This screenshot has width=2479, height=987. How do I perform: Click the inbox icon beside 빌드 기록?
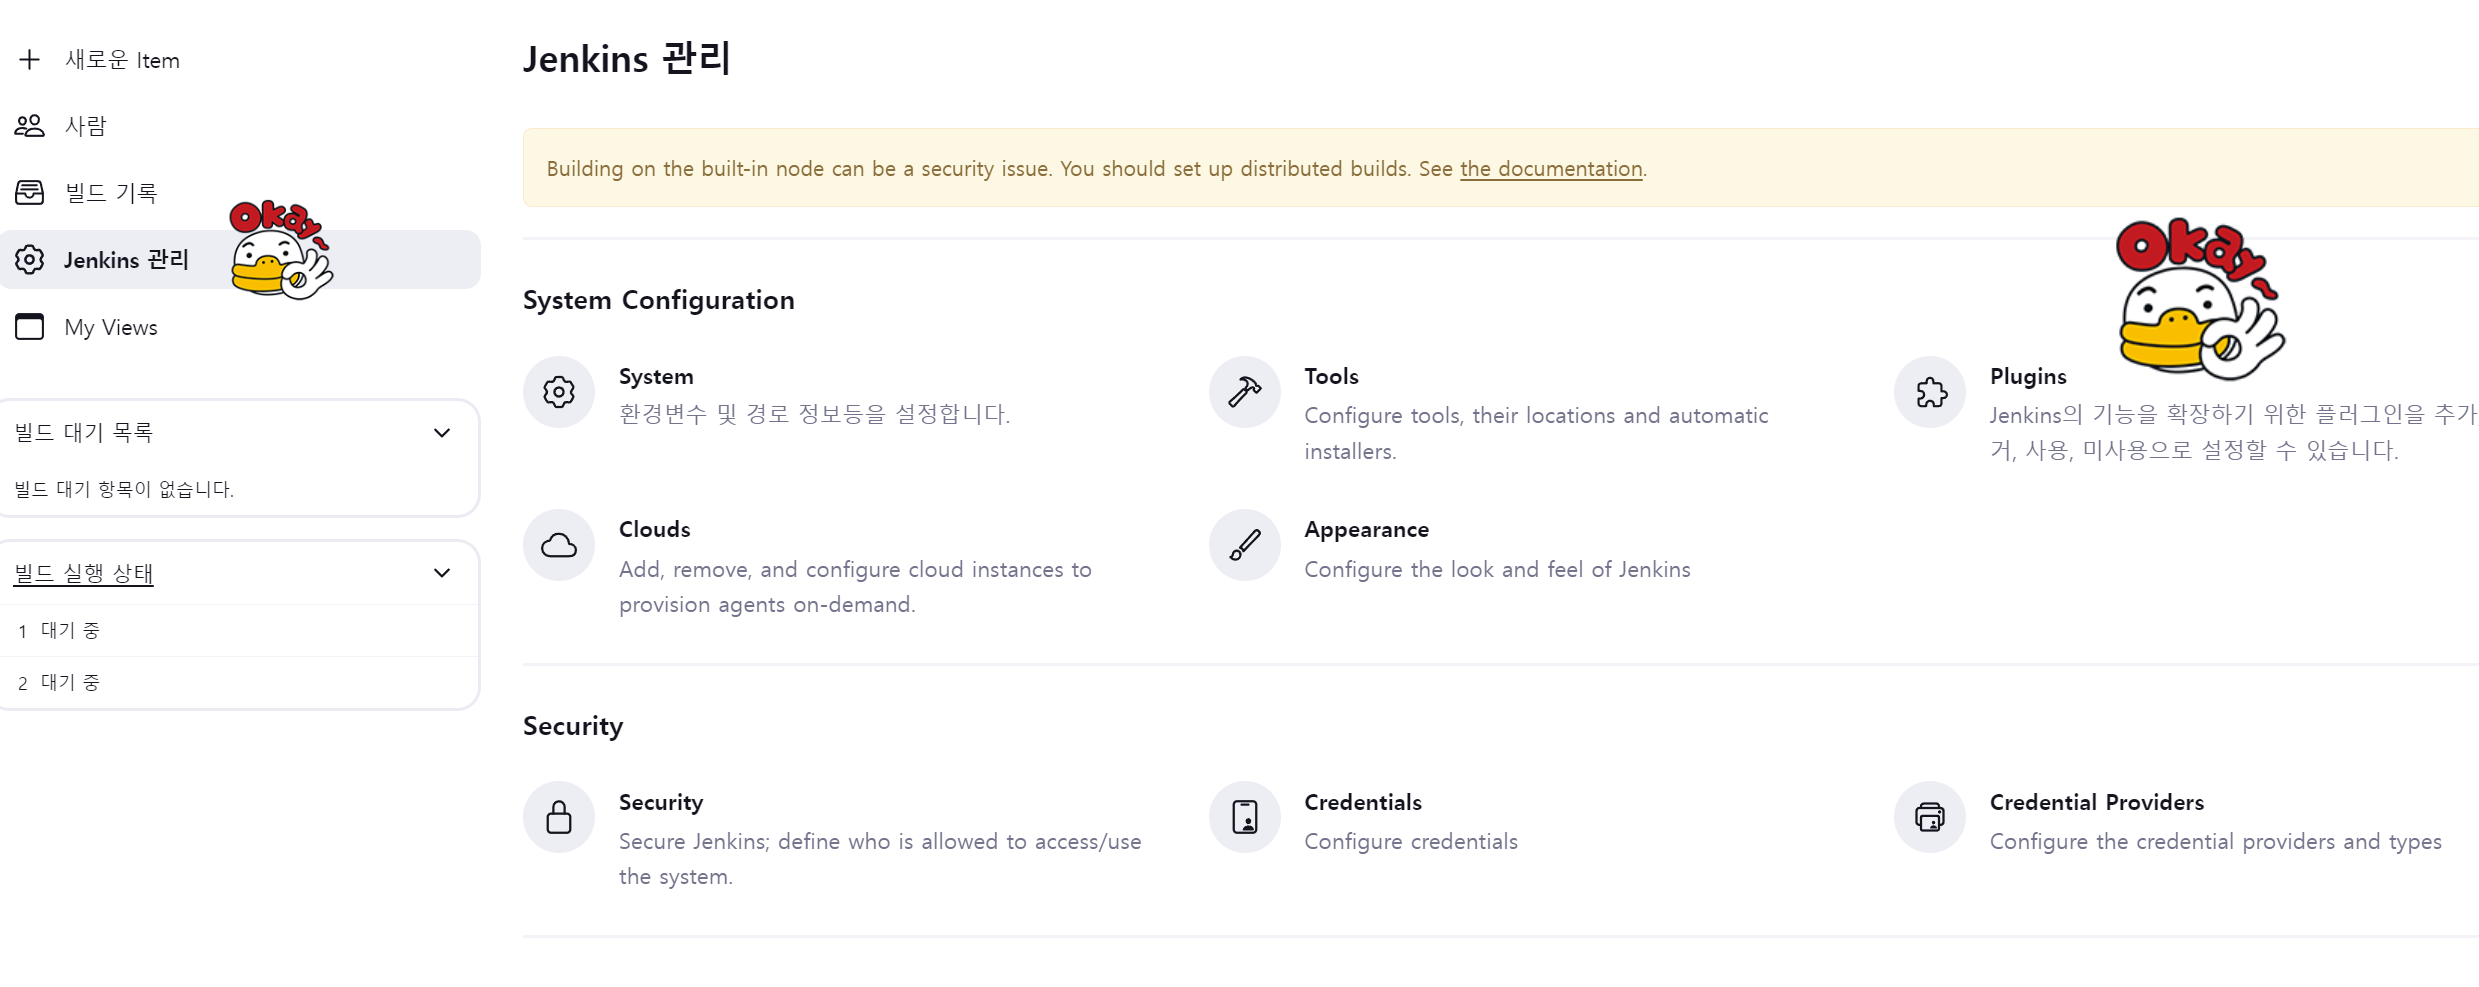tap(30, 192)
